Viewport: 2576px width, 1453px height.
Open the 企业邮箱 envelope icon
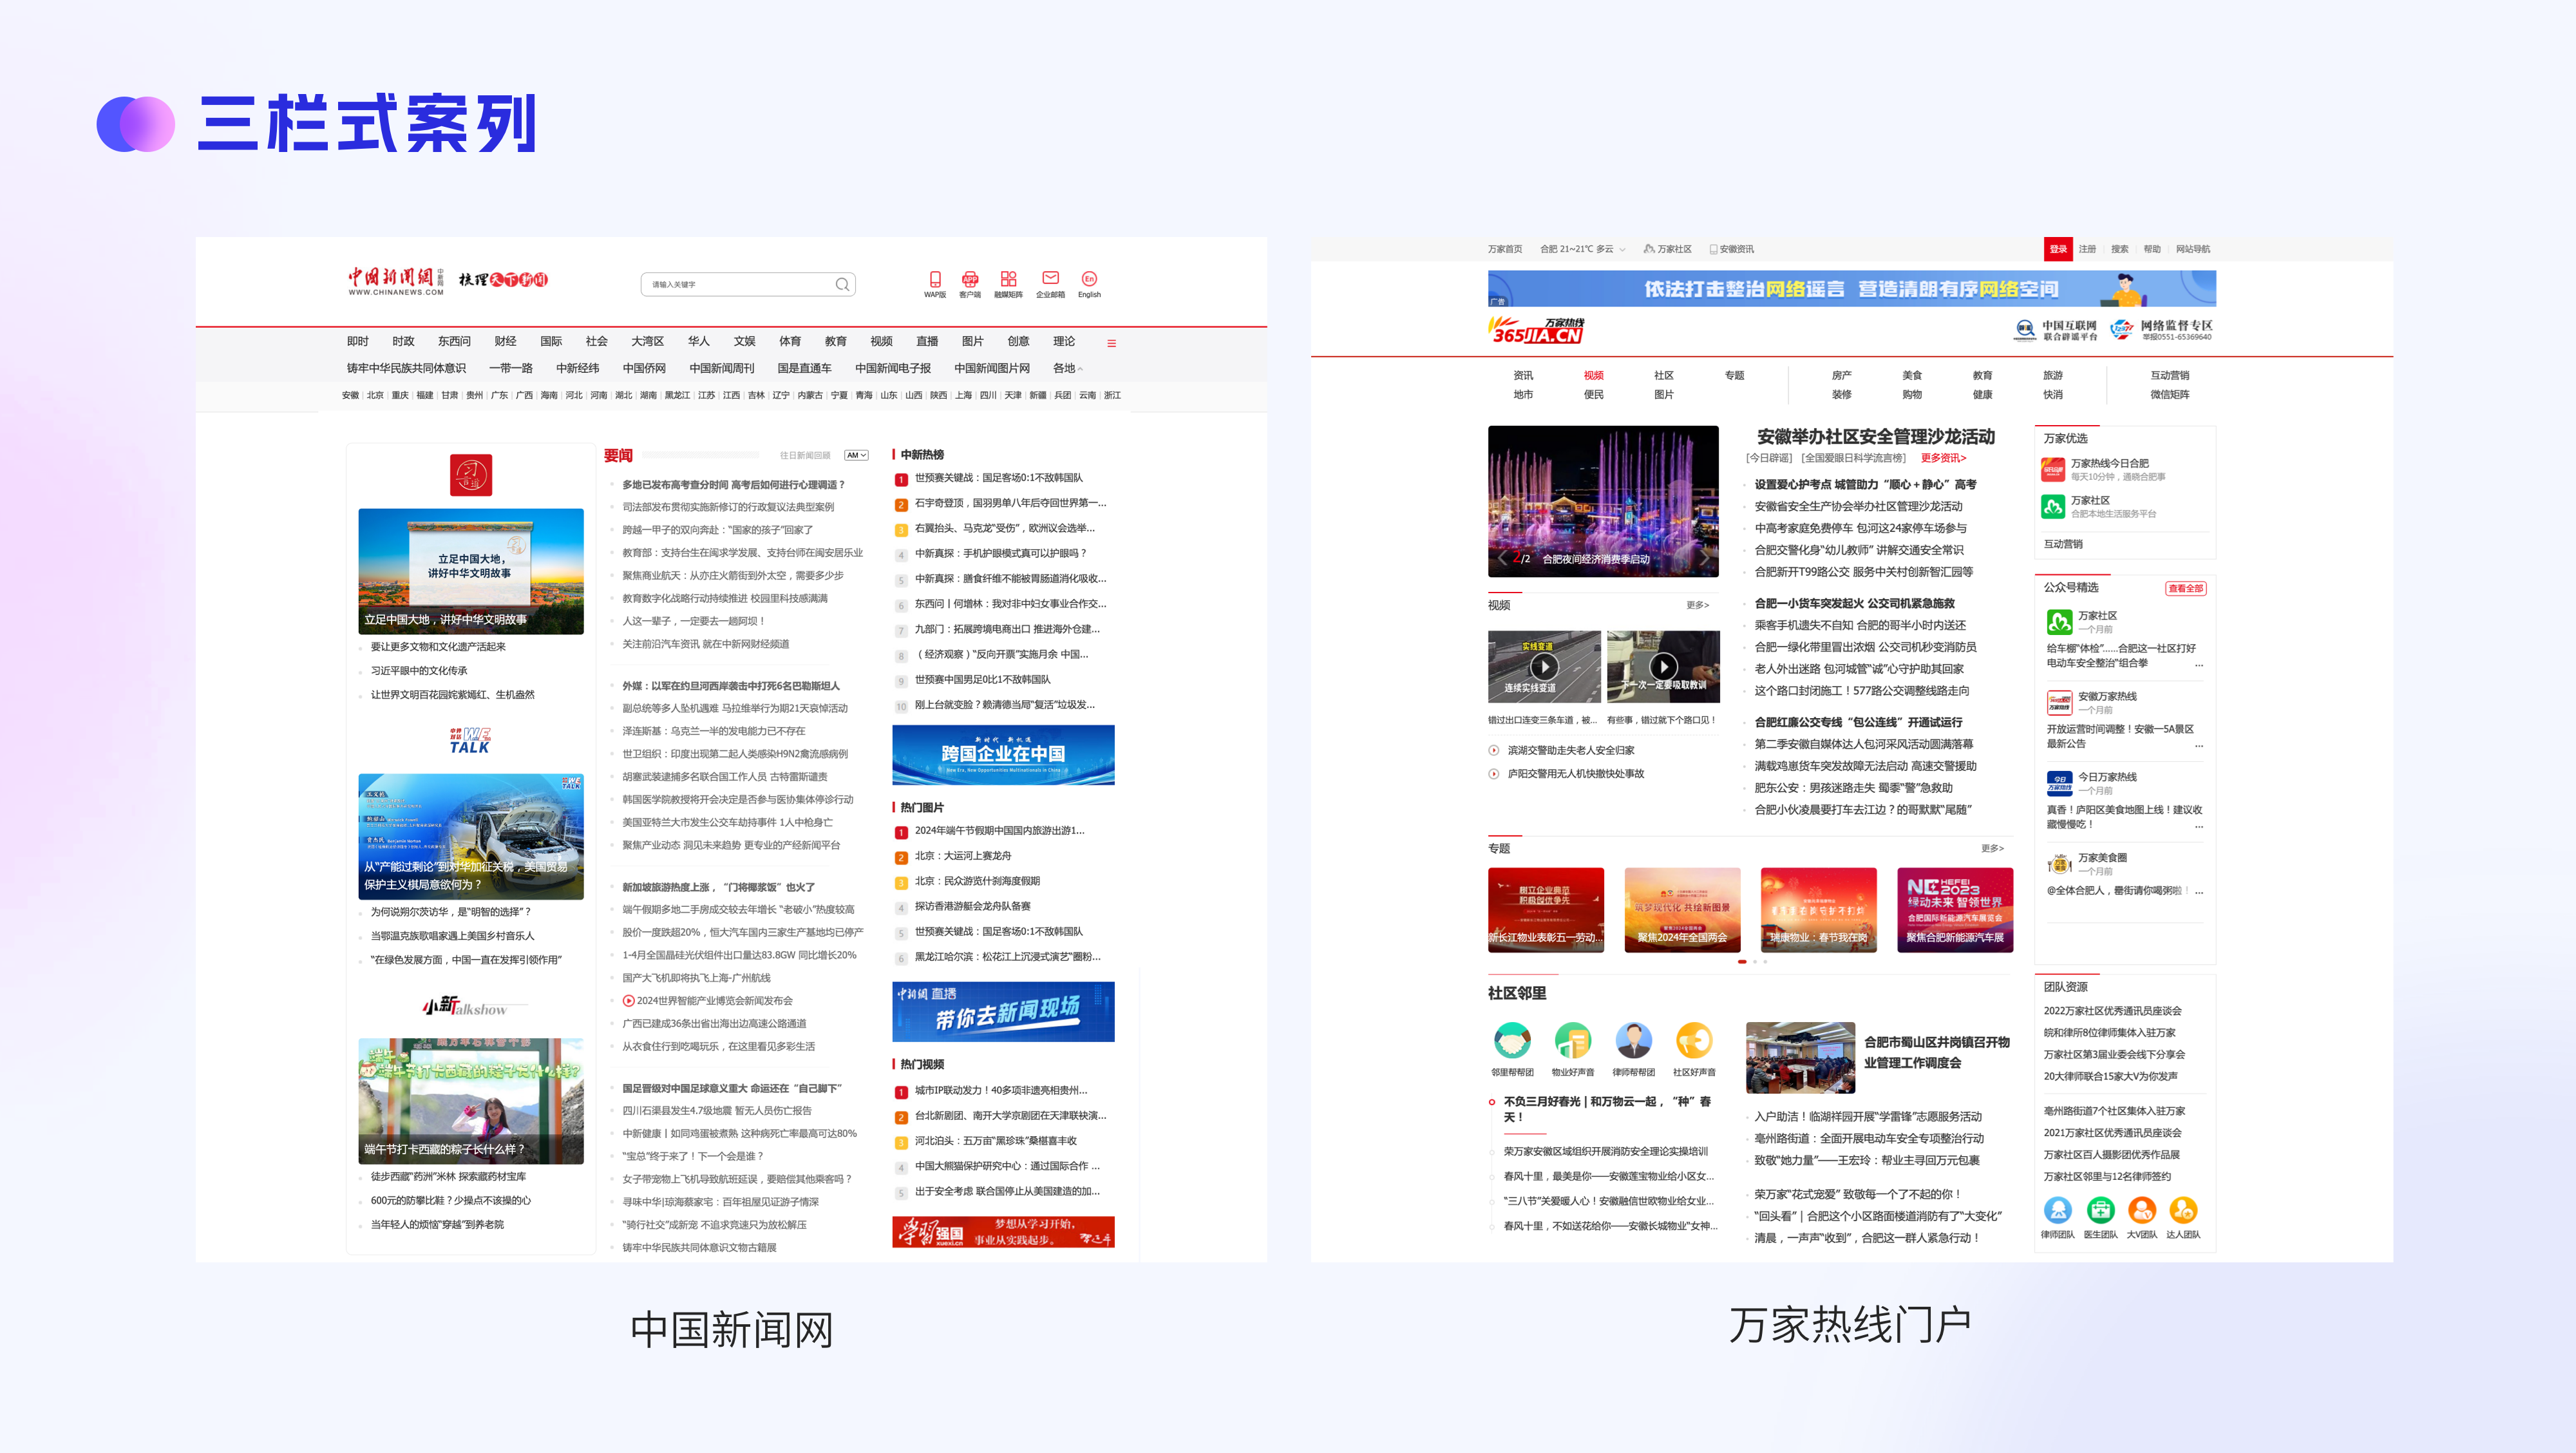(1050, 279)
